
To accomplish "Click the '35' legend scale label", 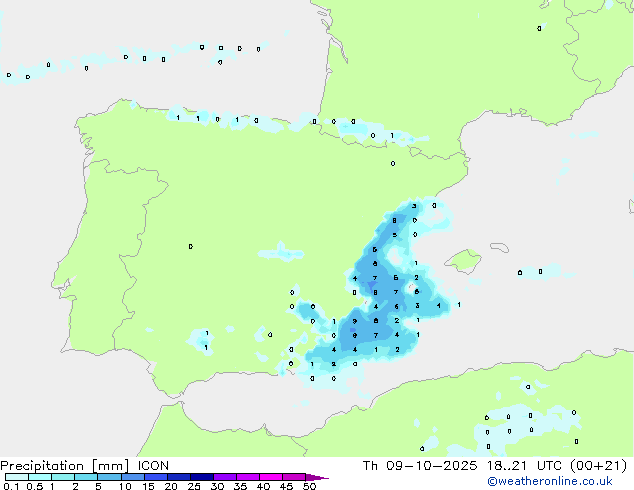I will (x=240, y=486).
